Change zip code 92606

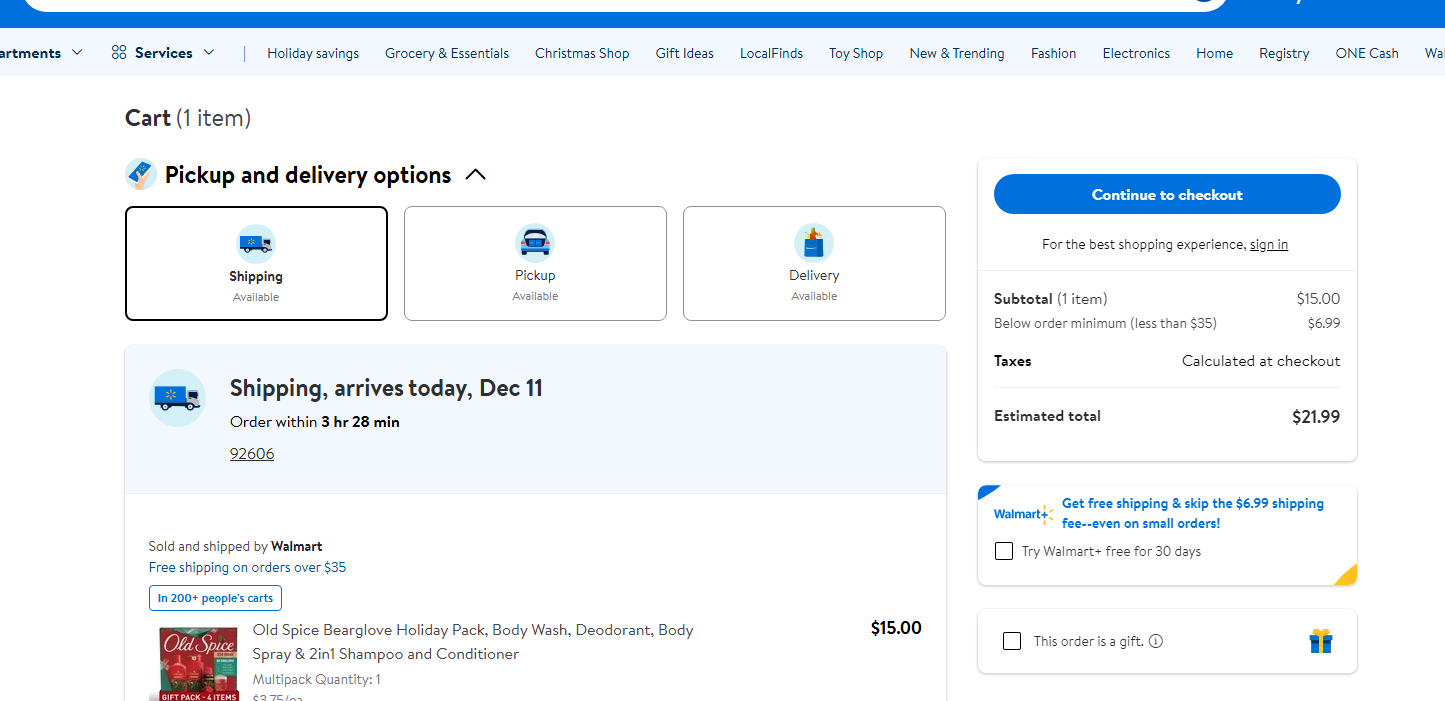(252, 454)
